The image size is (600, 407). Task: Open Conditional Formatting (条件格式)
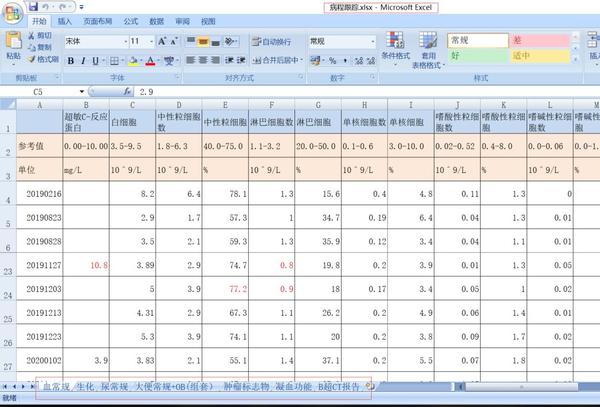[x=395, y=48]
